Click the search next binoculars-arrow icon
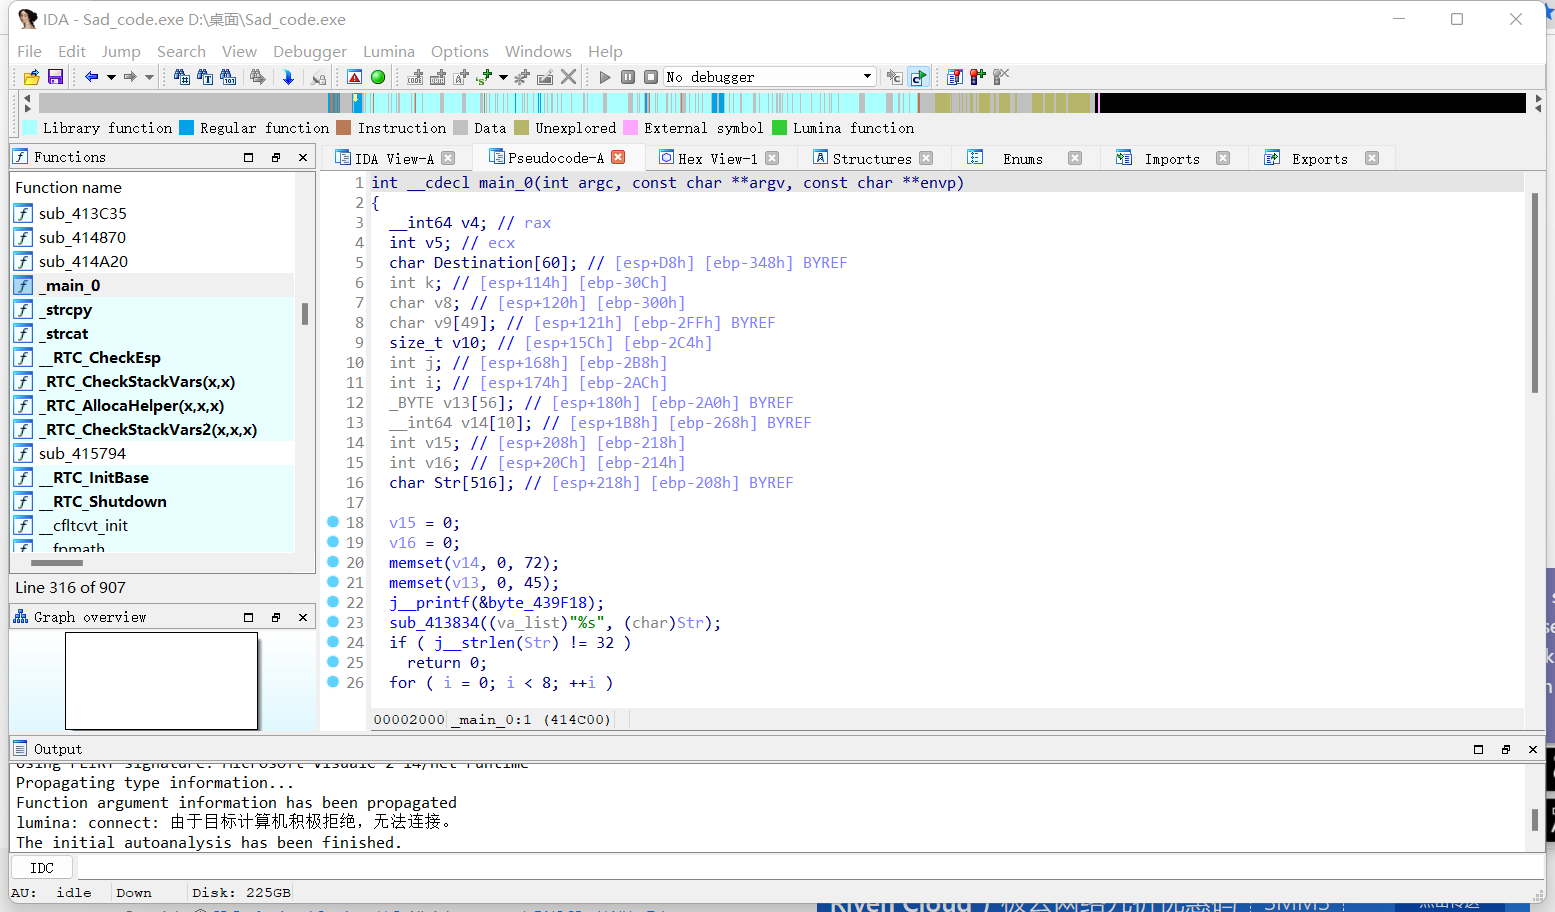 258,77
